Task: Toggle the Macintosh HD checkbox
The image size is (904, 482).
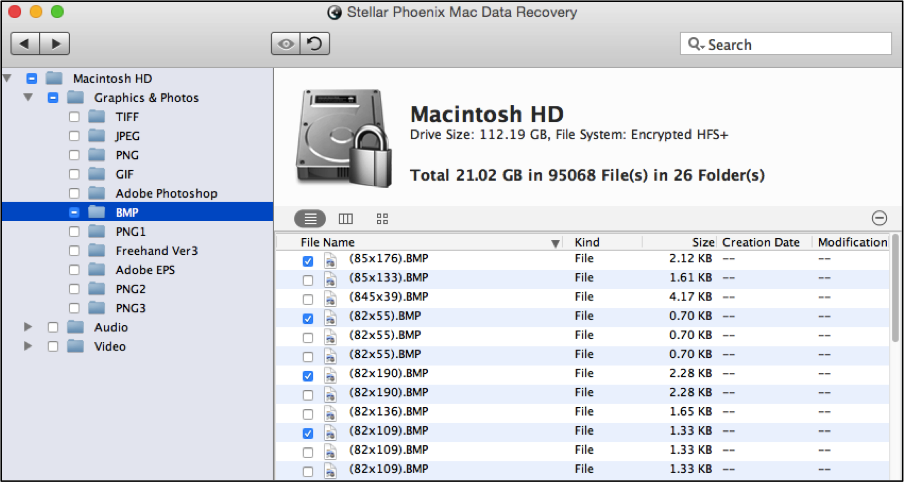Action: 32,78
